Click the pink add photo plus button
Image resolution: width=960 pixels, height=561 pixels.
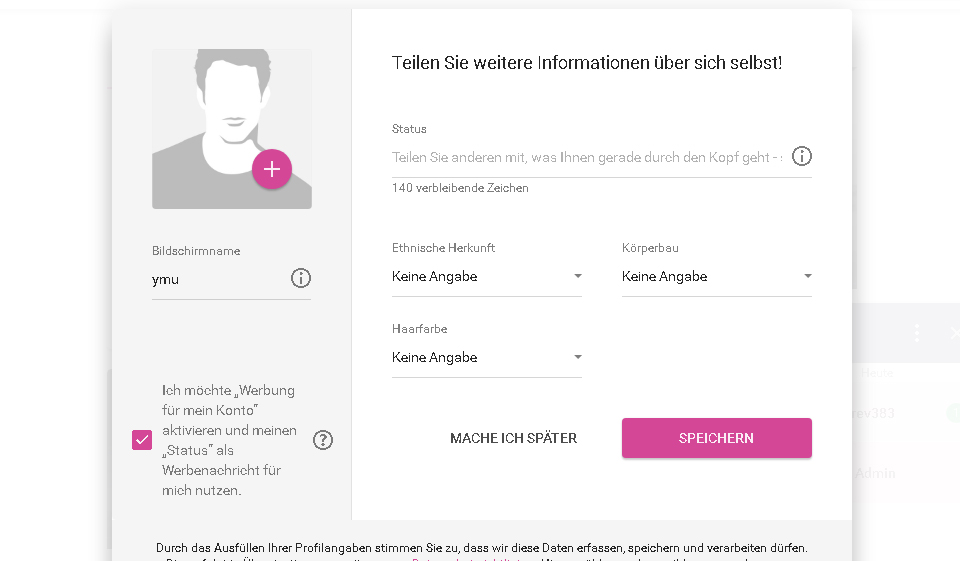pyautogui.click(x=272, y=169)
